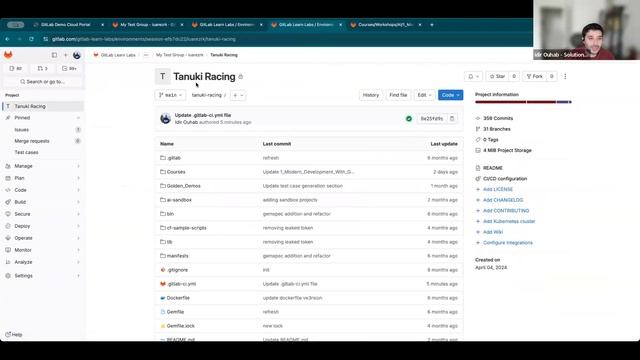The image size is (640, 360).
Task: Open the to-do list counter
Action: coord(69,69)
